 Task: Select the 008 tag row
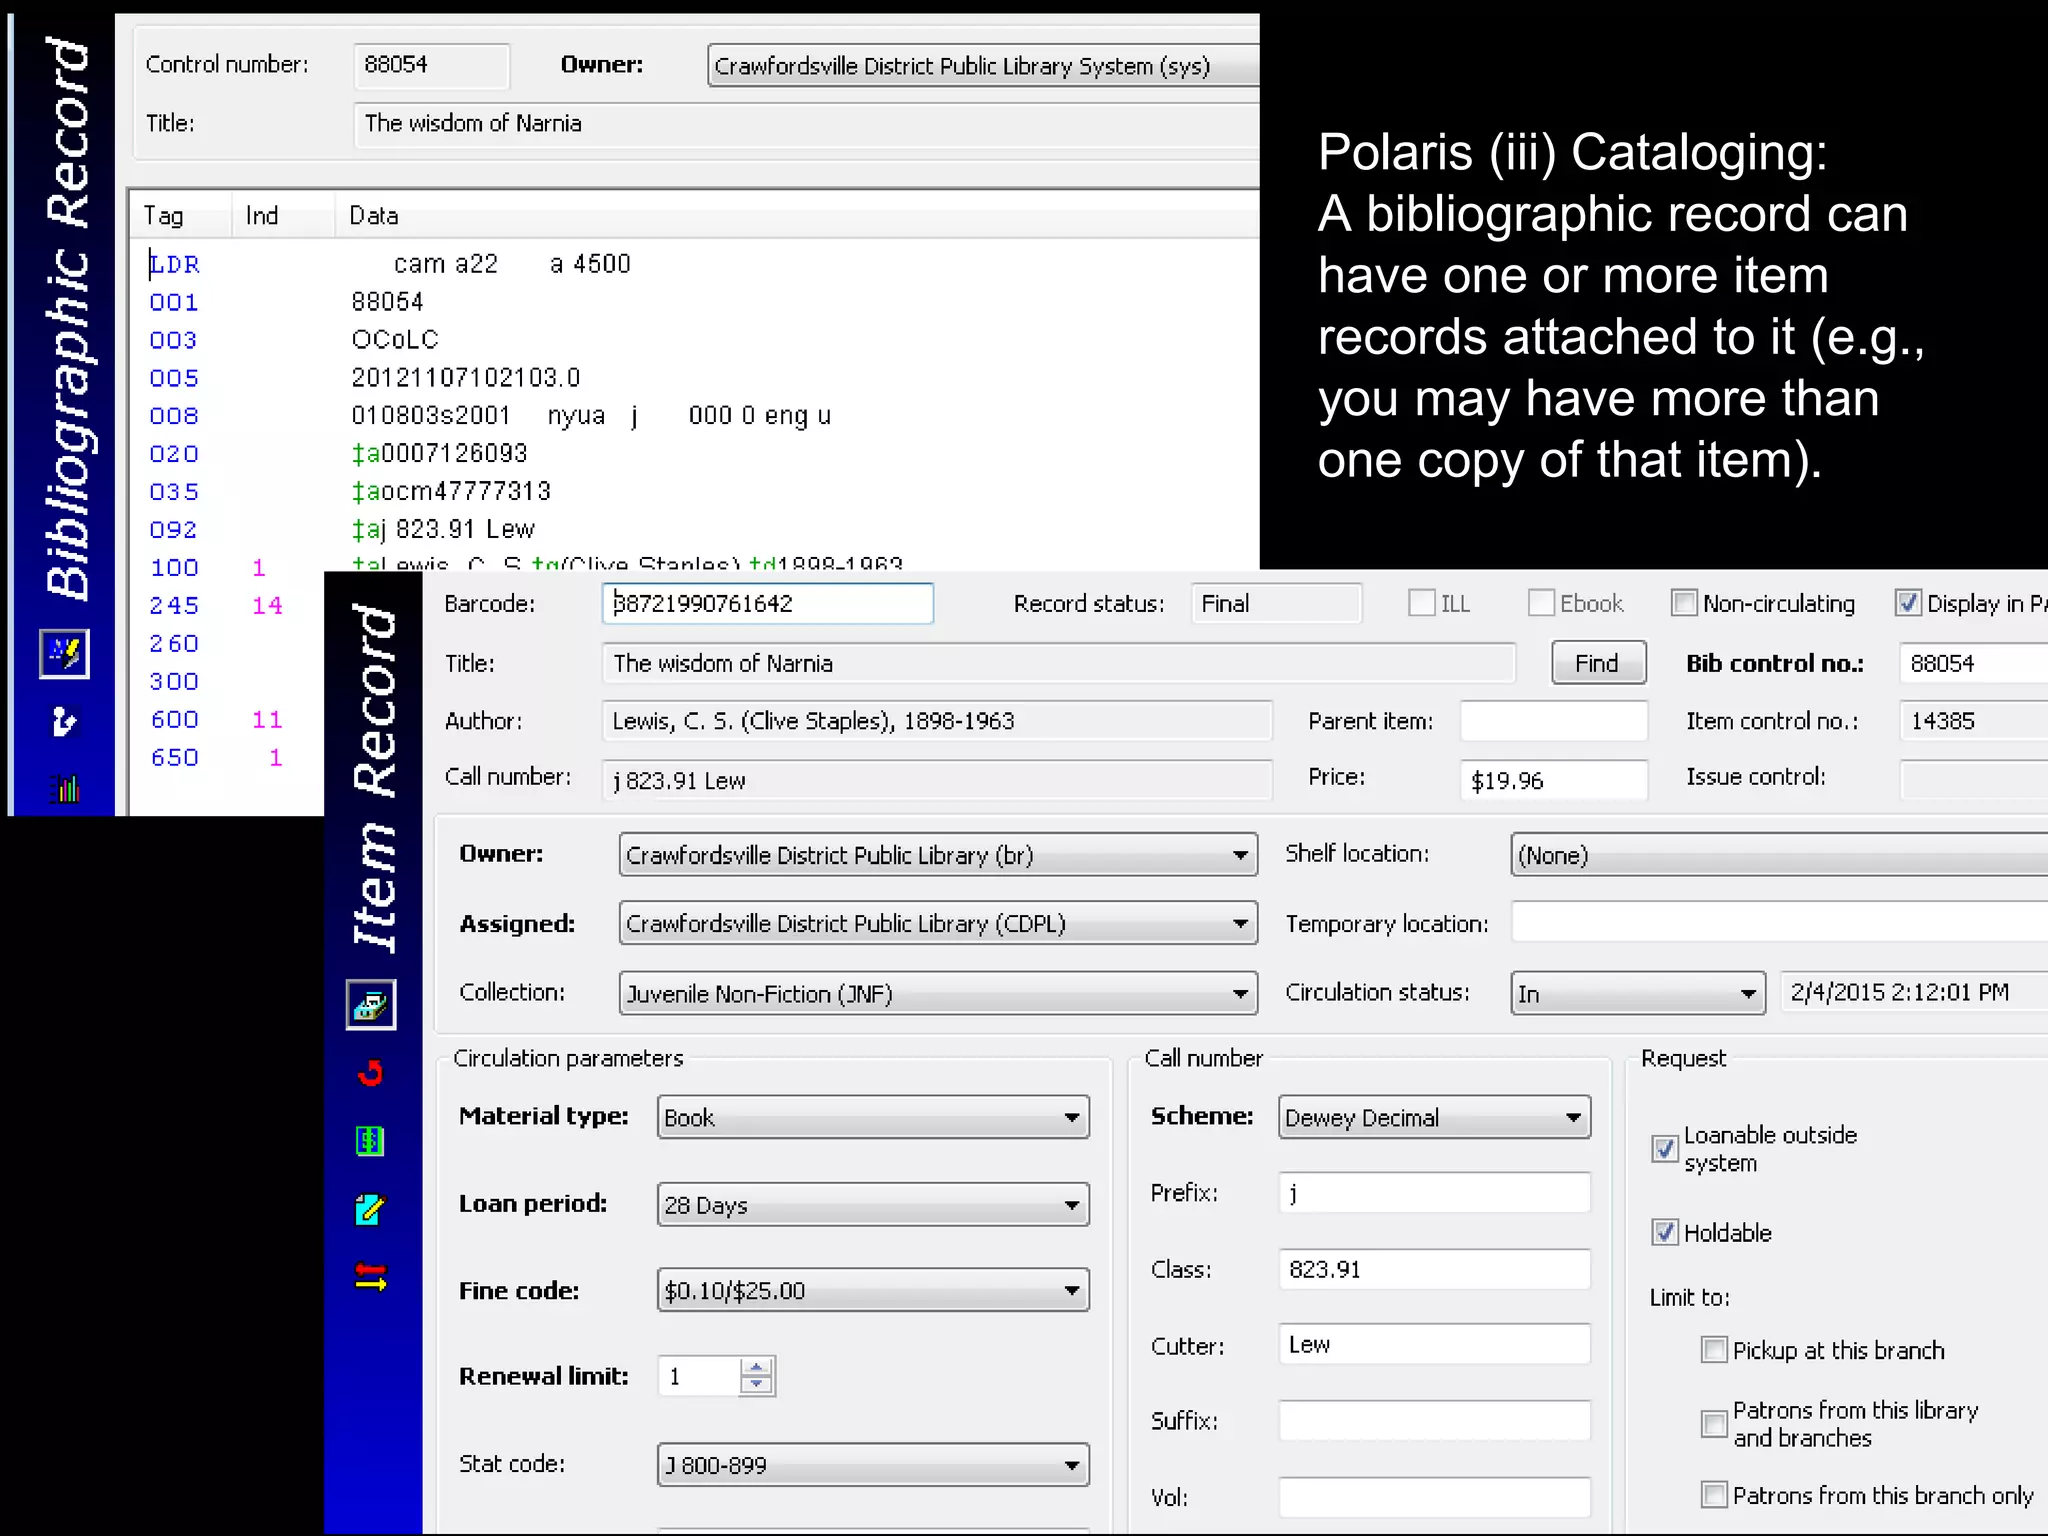(x=694, y=416)
